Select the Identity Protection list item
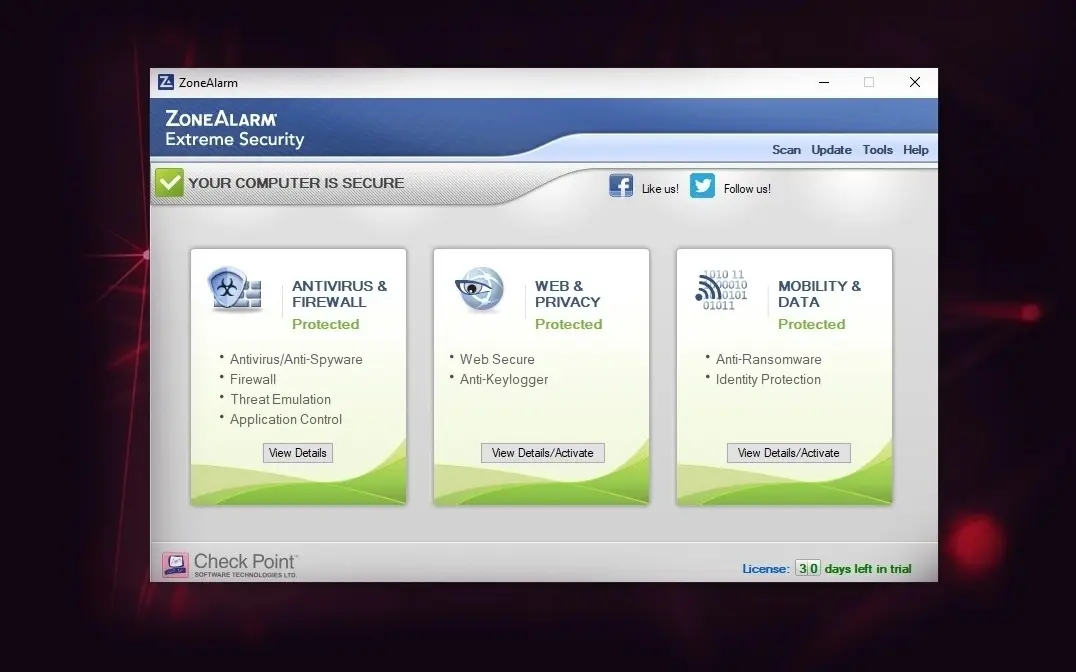 pyautogui.click(x=768, y=379)
